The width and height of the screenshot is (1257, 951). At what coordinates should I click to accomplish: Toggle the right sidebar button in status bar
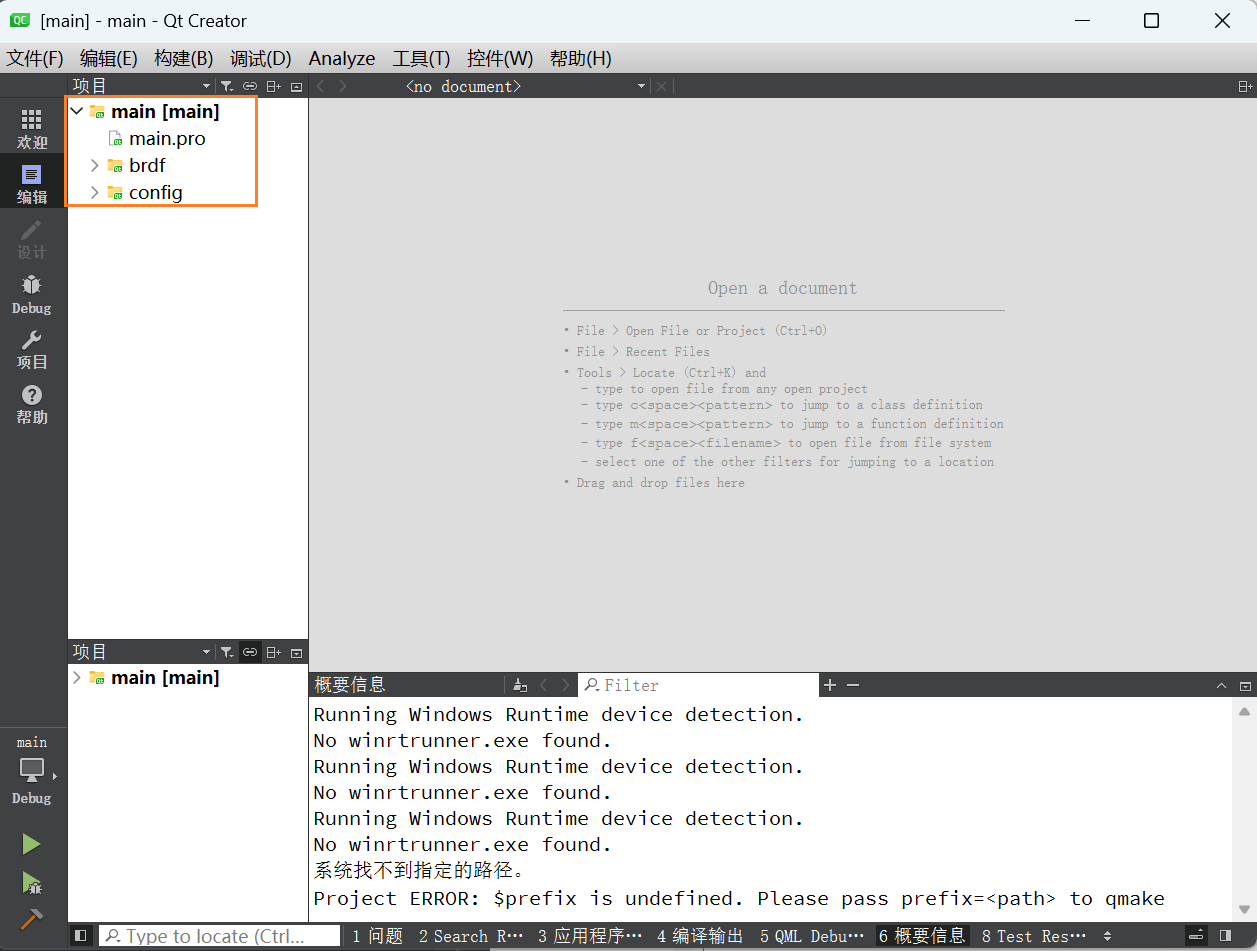(1225, 936)
